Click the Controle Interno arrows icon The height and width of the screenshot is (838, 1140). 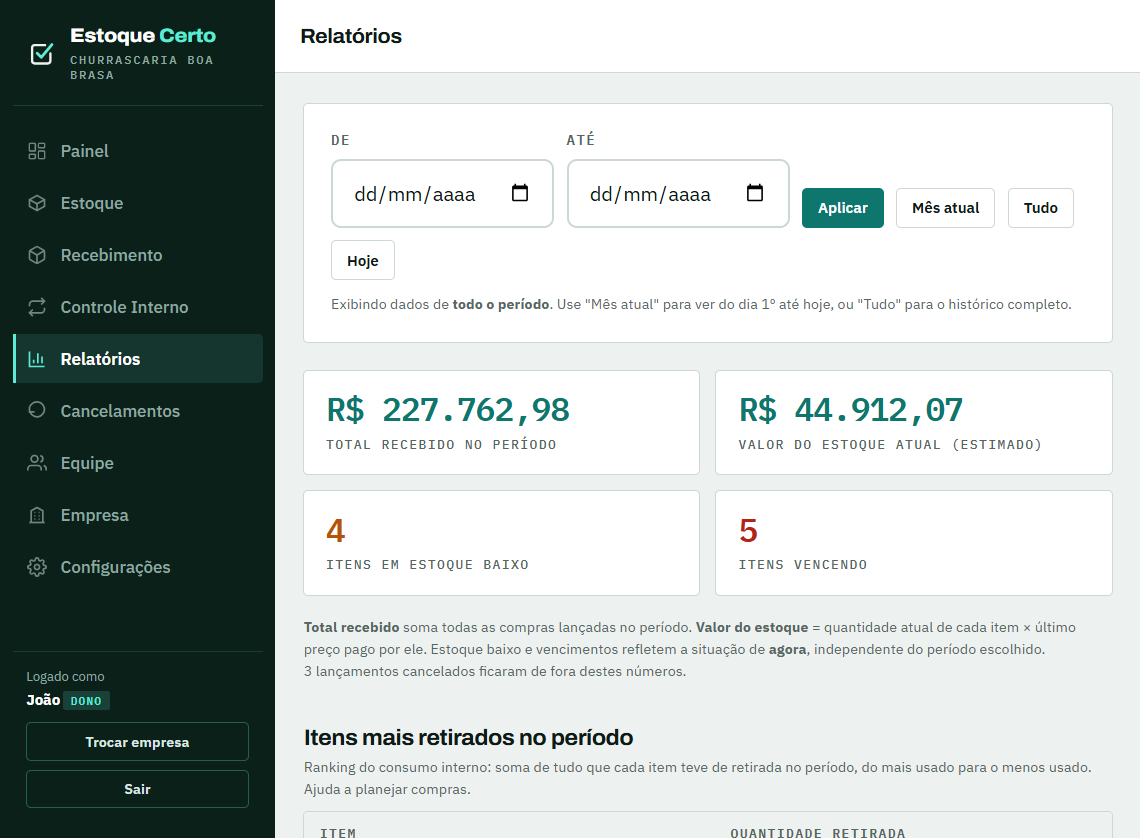[37, 307]
